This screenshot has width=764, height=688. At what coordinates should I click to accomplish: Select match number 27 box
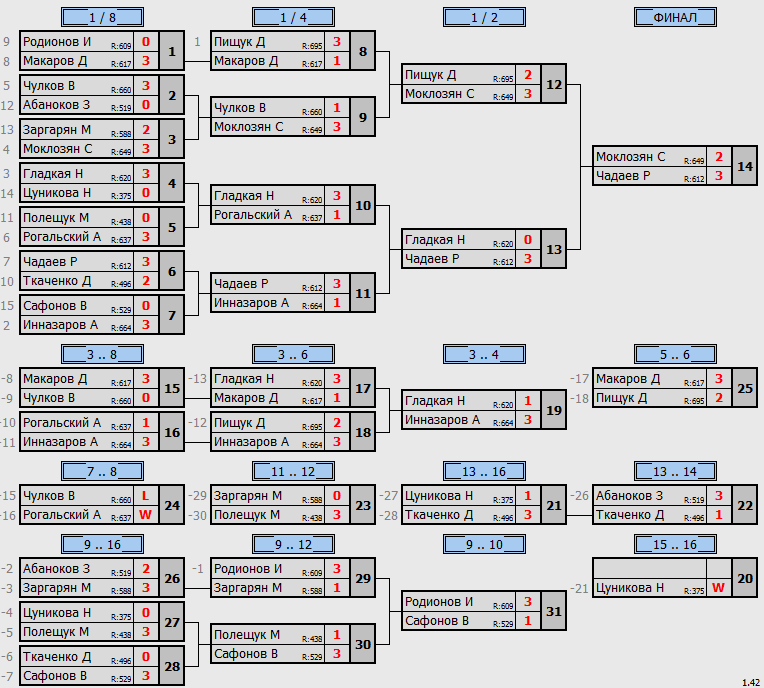tap(172, 622)
